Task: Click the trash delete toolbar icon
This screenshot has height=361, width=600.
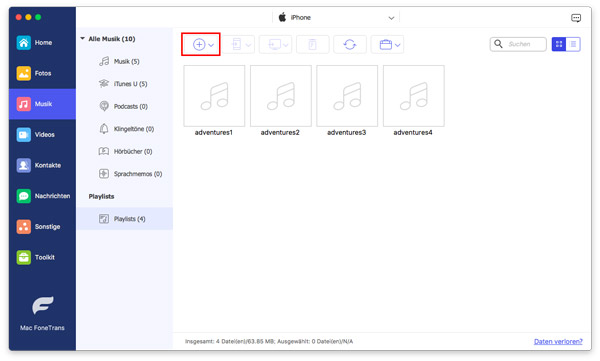Action: (x=312, y=44)
